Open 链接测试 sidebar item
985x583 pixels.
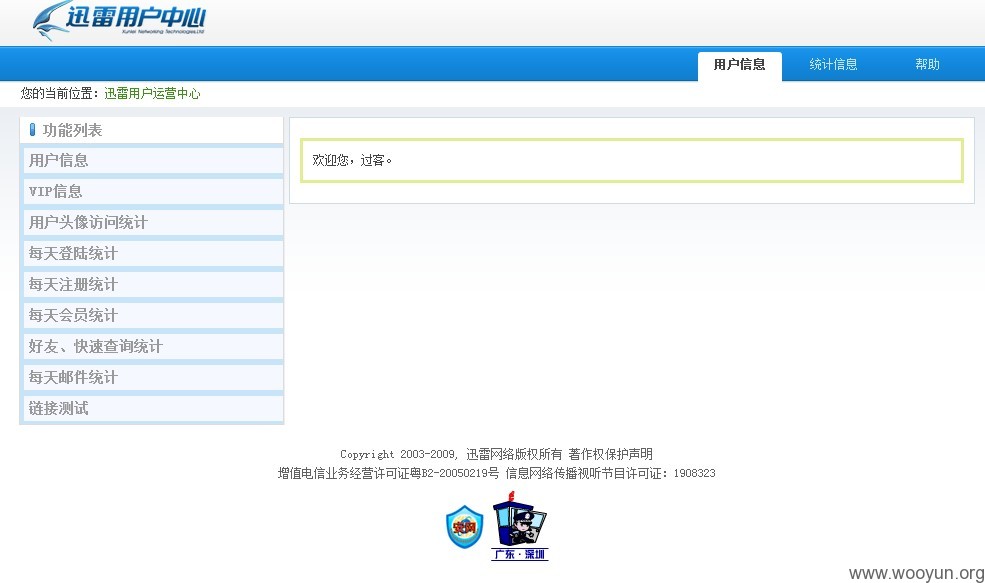pyautogui.click(x=153, y=408)
